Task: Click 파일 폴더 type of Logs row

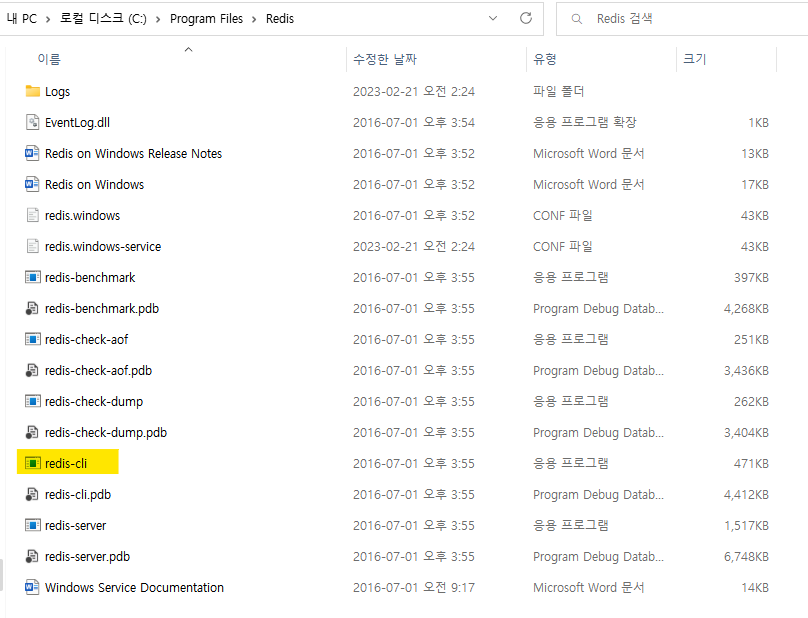Action: pyautogui.click(x=559, y=91)
